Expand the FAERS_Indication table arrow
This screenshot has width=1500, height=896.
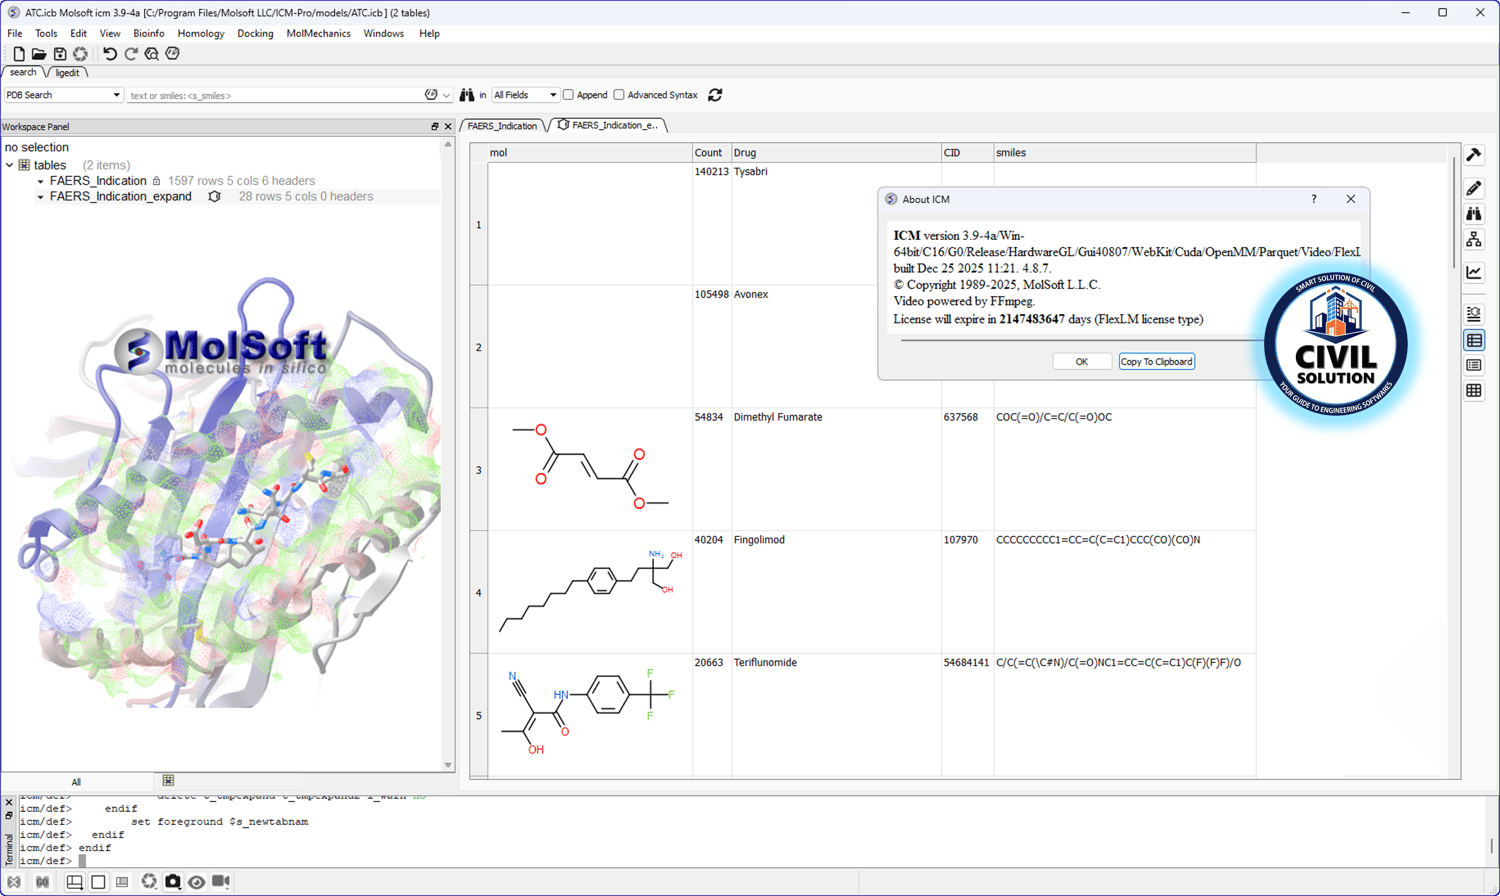(41, 182)
